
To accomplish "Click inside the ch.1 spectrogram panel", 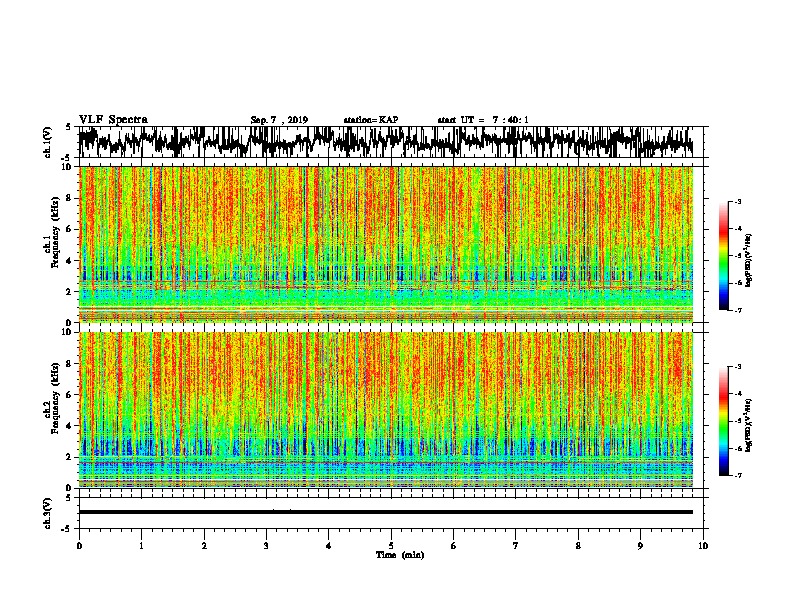I will pos(386,244).
